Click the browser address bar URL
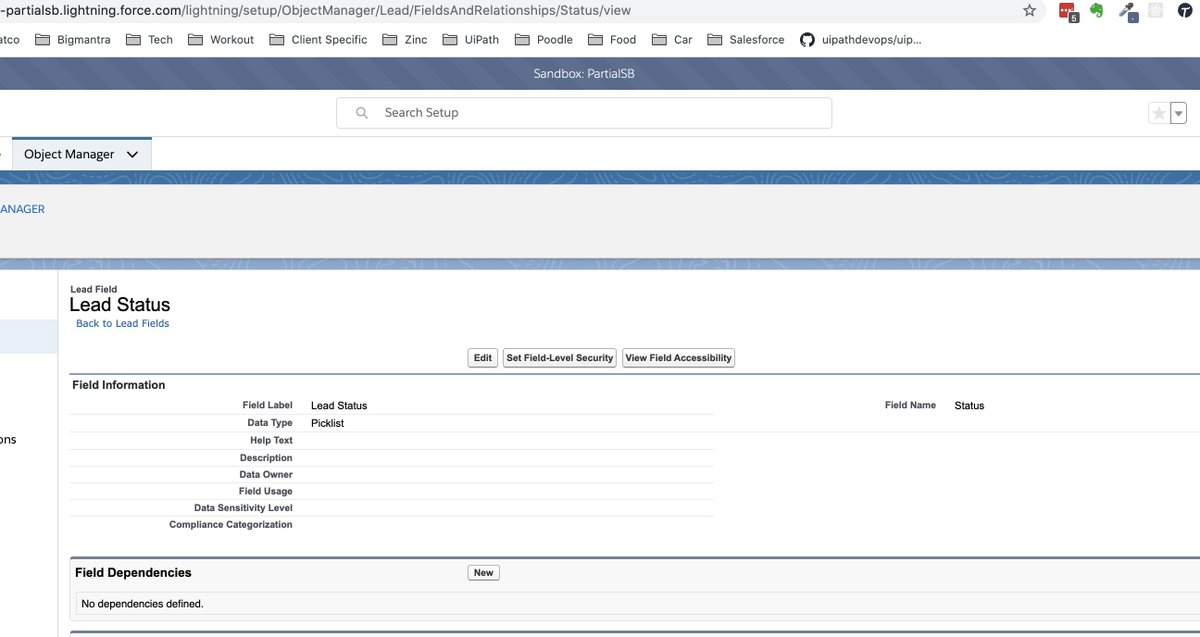 (x=318, y=10)
